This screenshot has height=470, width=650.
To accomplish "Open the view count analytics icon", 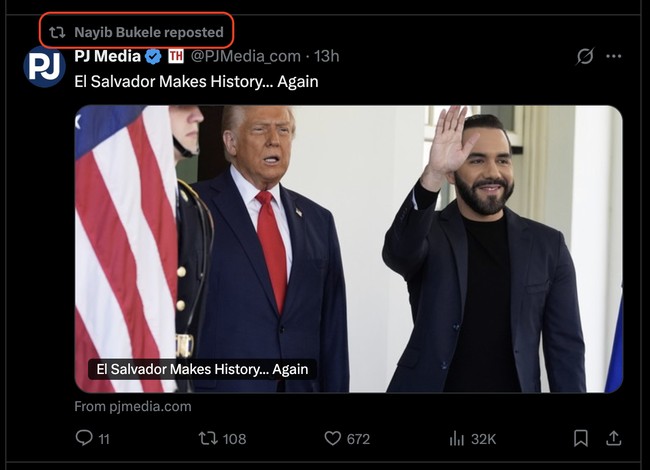I will pyautogui.click(x=458, y=438).
